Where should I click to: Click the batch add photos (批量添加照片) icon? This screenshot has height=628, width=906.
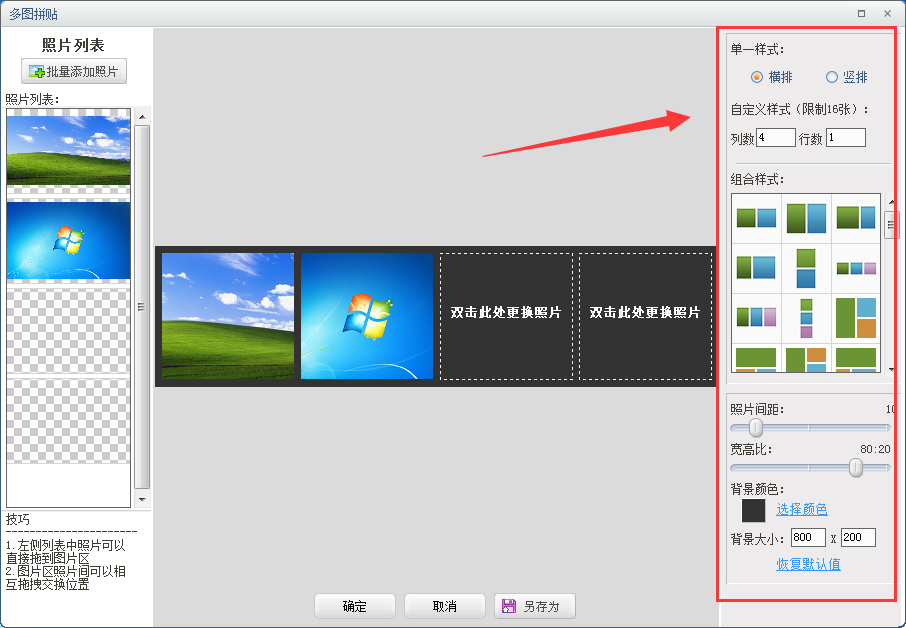pos(34,71)
